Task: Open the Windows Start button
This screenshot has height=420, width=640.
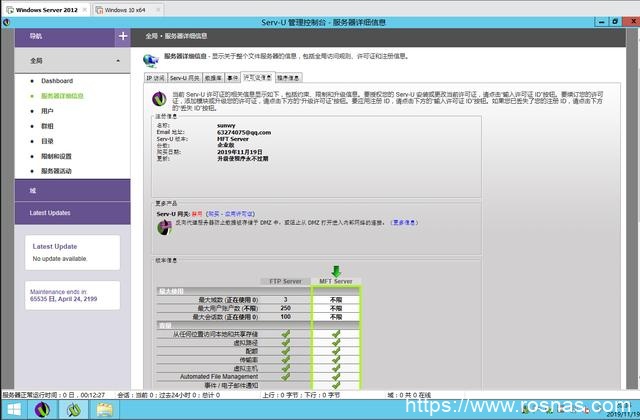Action: click(x=14, y=409)
